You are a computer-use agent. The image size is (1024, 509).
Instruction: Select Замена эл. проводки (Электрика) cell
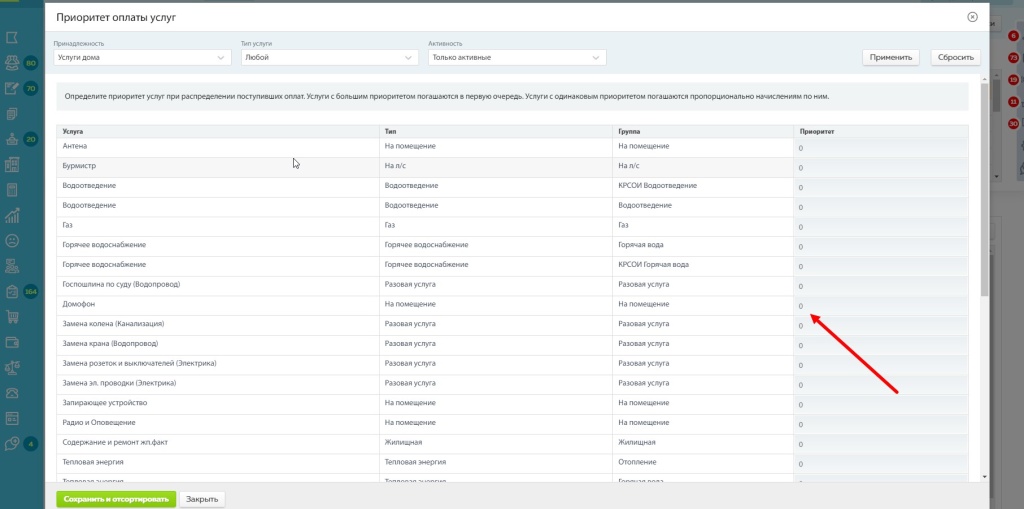coord(217,383)
